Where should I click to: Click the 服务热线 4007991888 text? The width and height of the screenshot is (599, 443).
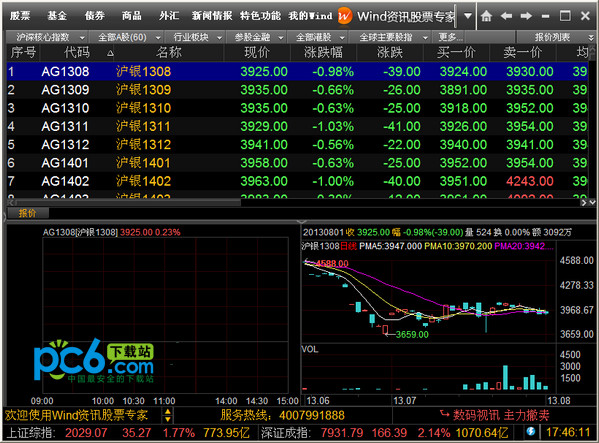point(282,415)
